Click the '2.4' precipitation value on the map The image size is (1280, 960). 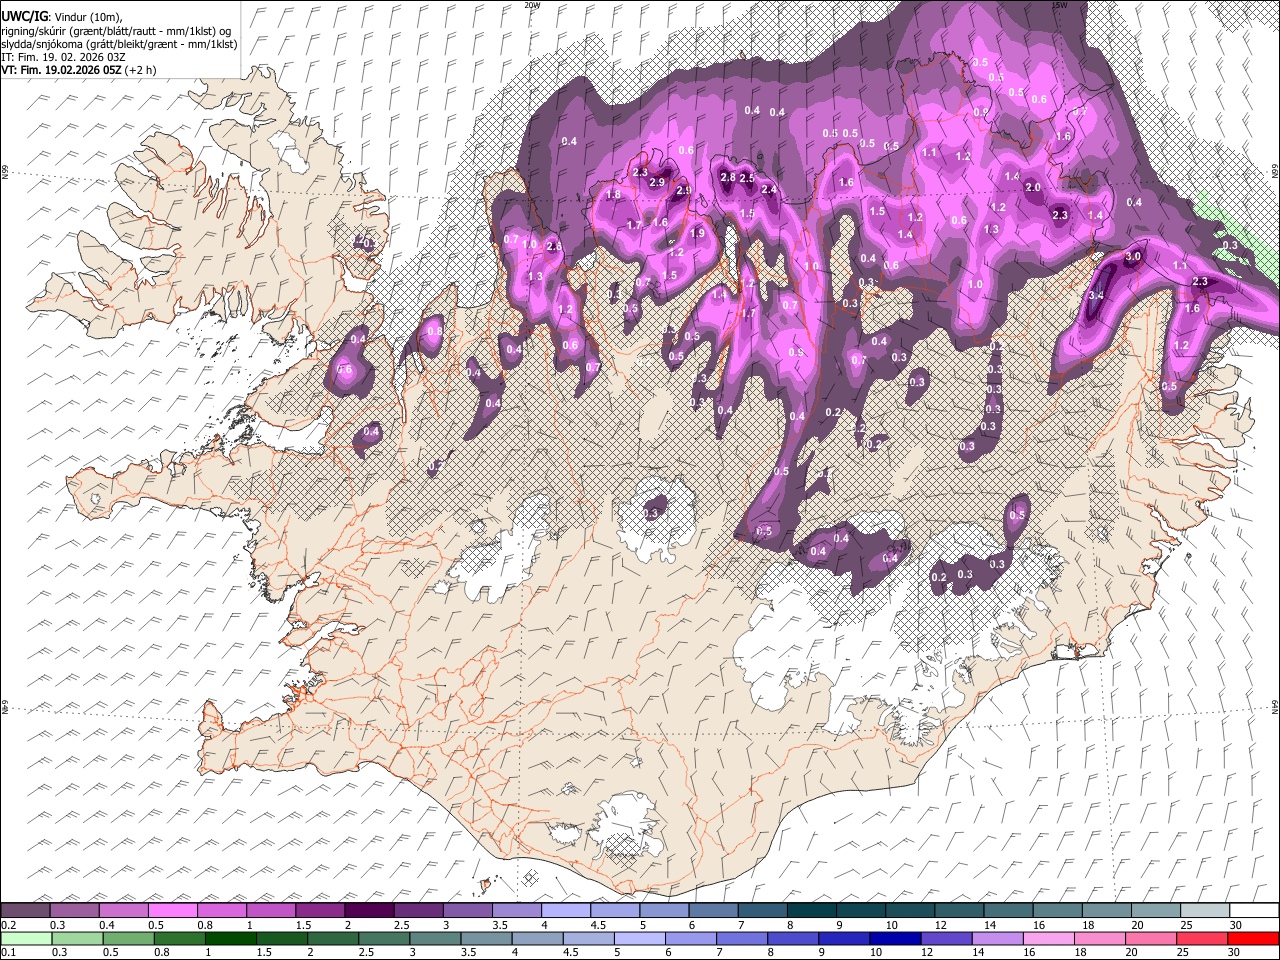pos(769,189)
